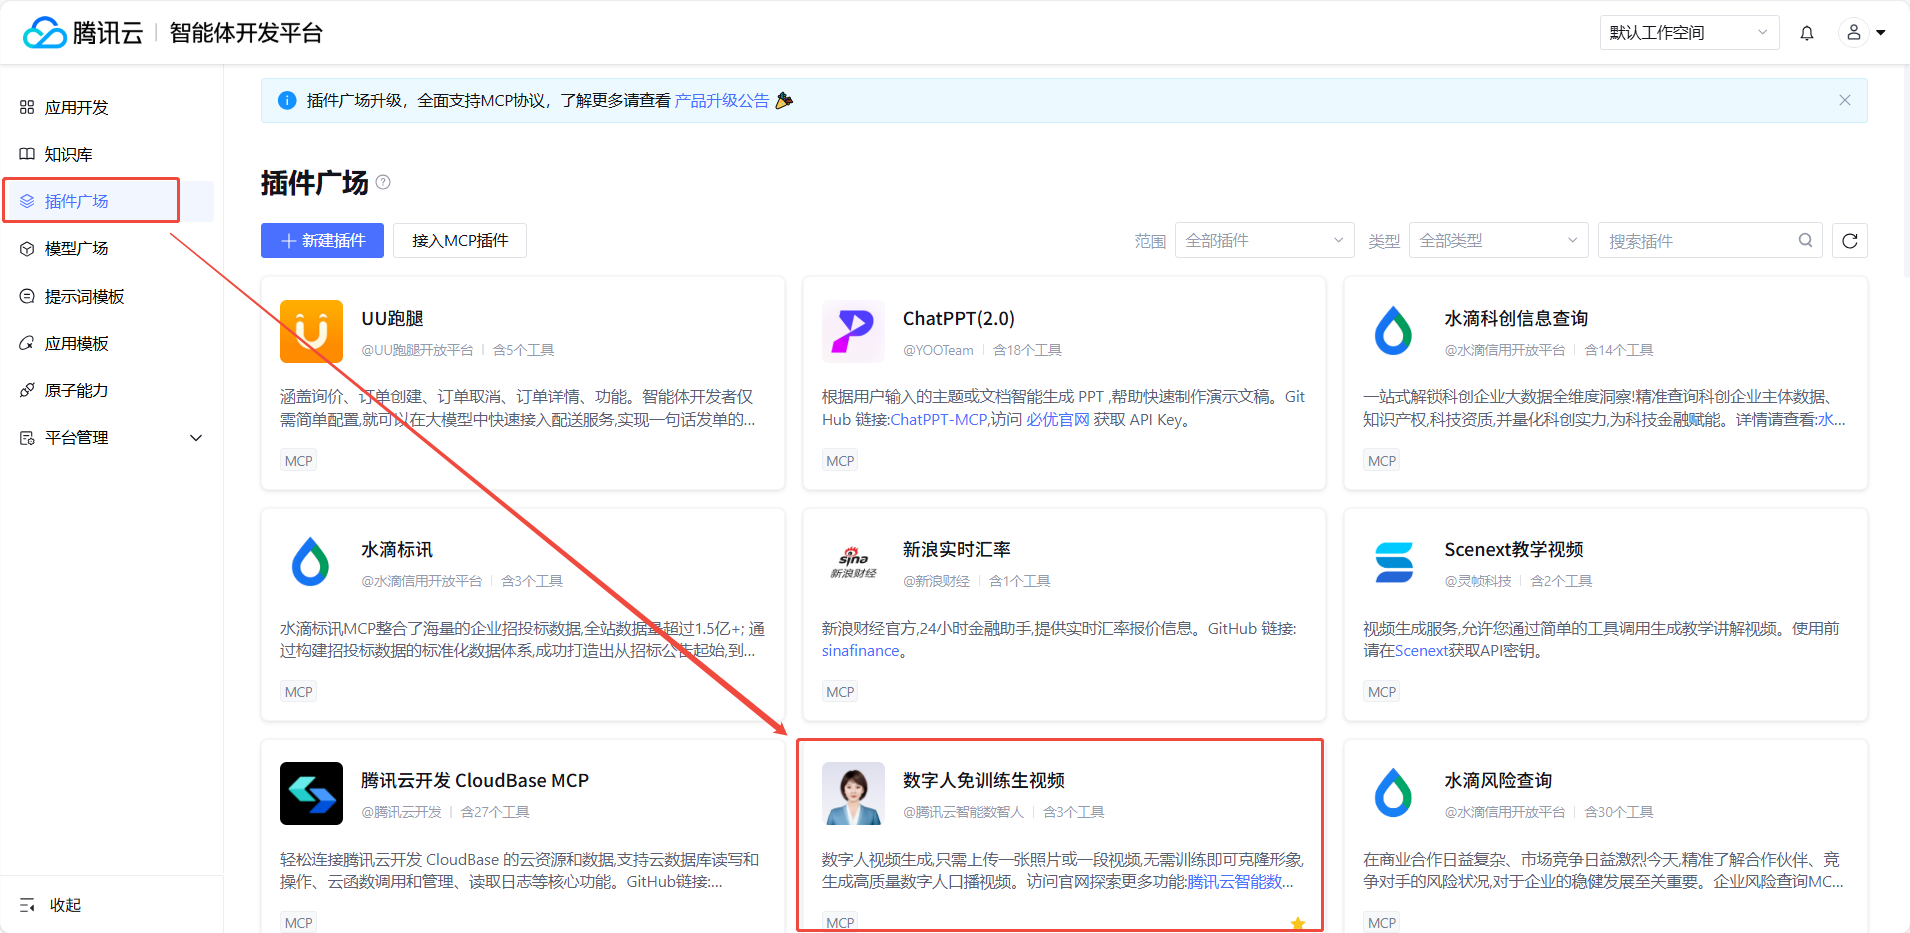The width and height of the screenshot is (1910, 933).
Task: Click the 收起 label in the sidebar
Action: (65, 905)
